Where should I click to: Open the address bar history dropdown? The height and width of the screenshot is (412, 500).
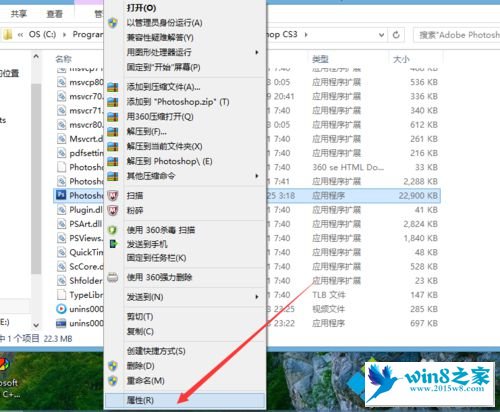[381, 35]
